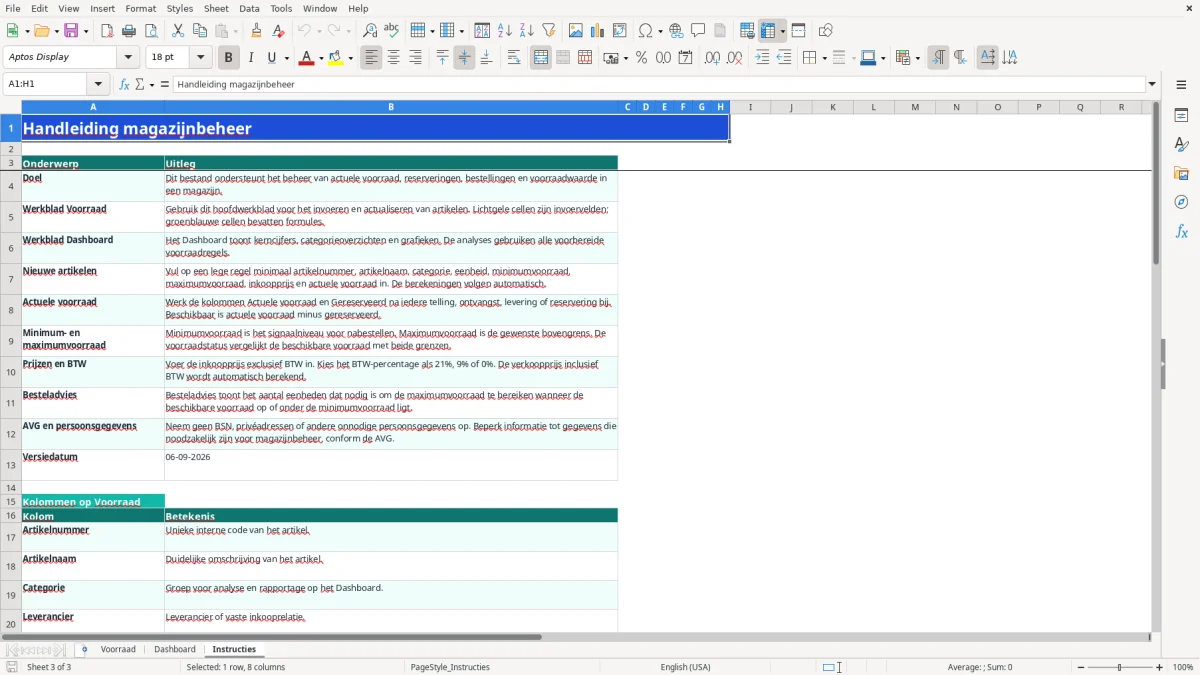
Task: Open sidebar Properties panel icon
Action: tap(1181, 116)
